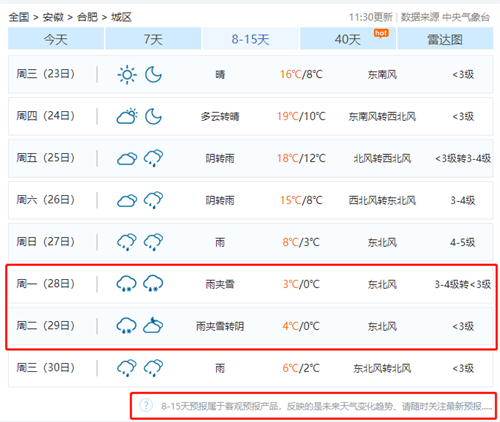The height and width of the screenshot is (422, 500).
Task: Select the 周日 (27日) date label
Action: point(46,242)
